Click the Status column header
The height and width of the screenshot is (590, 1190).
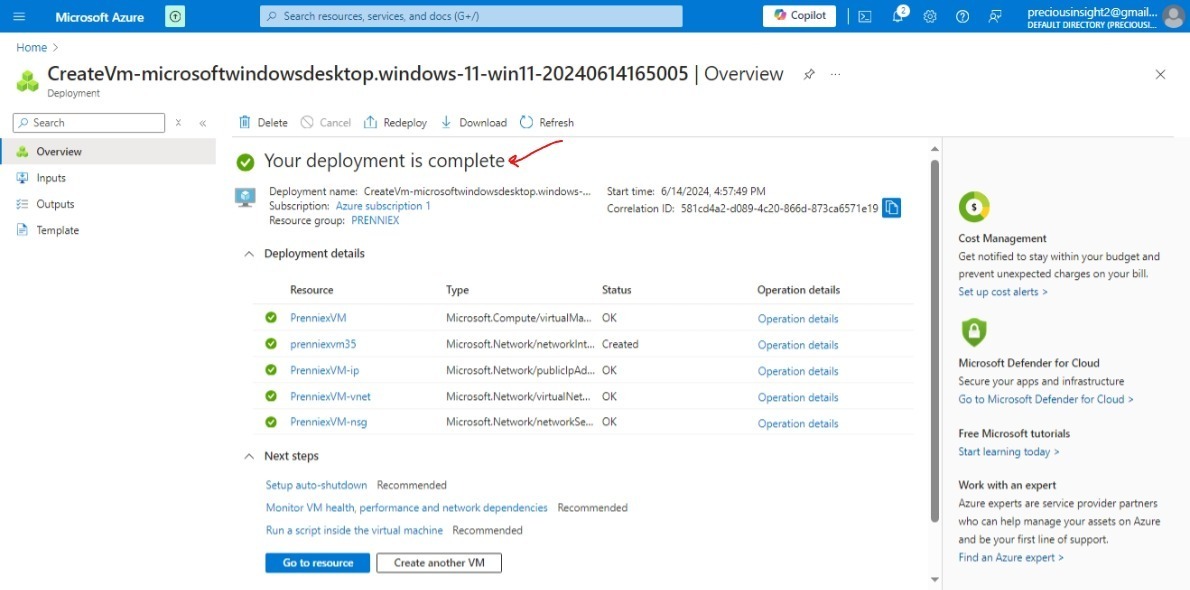616,290
